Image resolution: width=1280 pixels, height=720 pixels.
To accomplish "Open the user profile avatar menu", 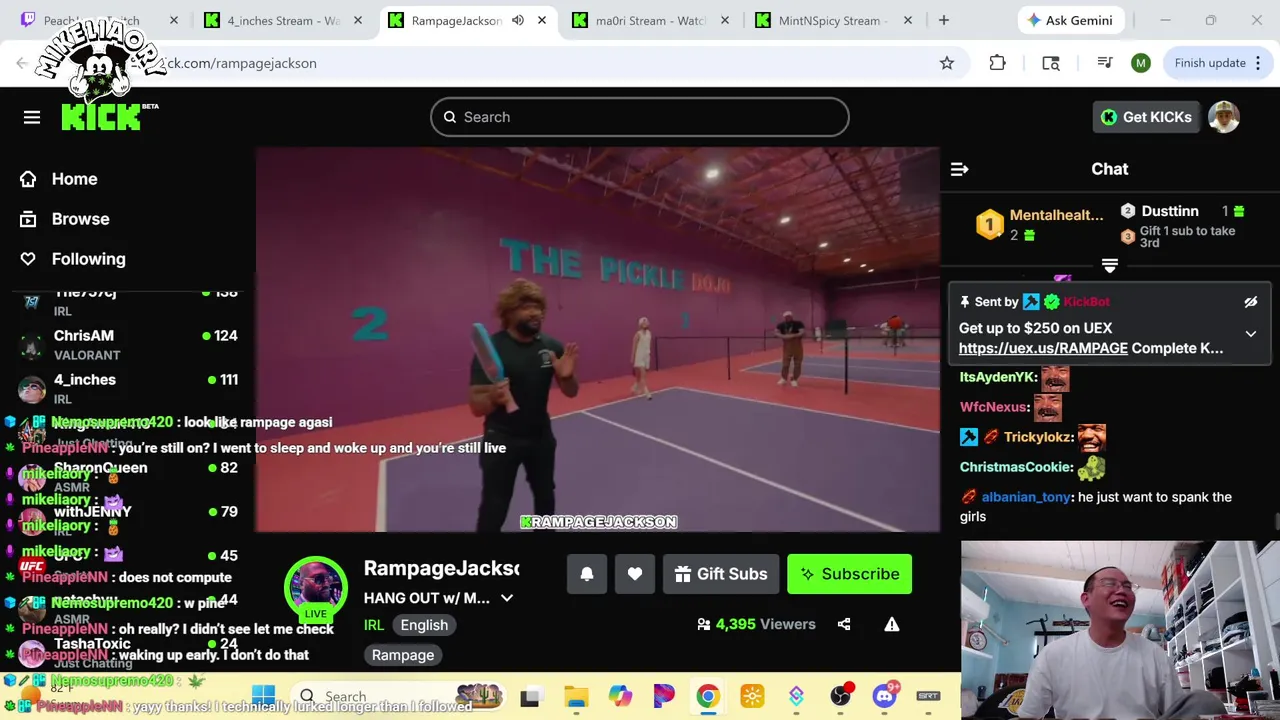I will point(1224,117).
